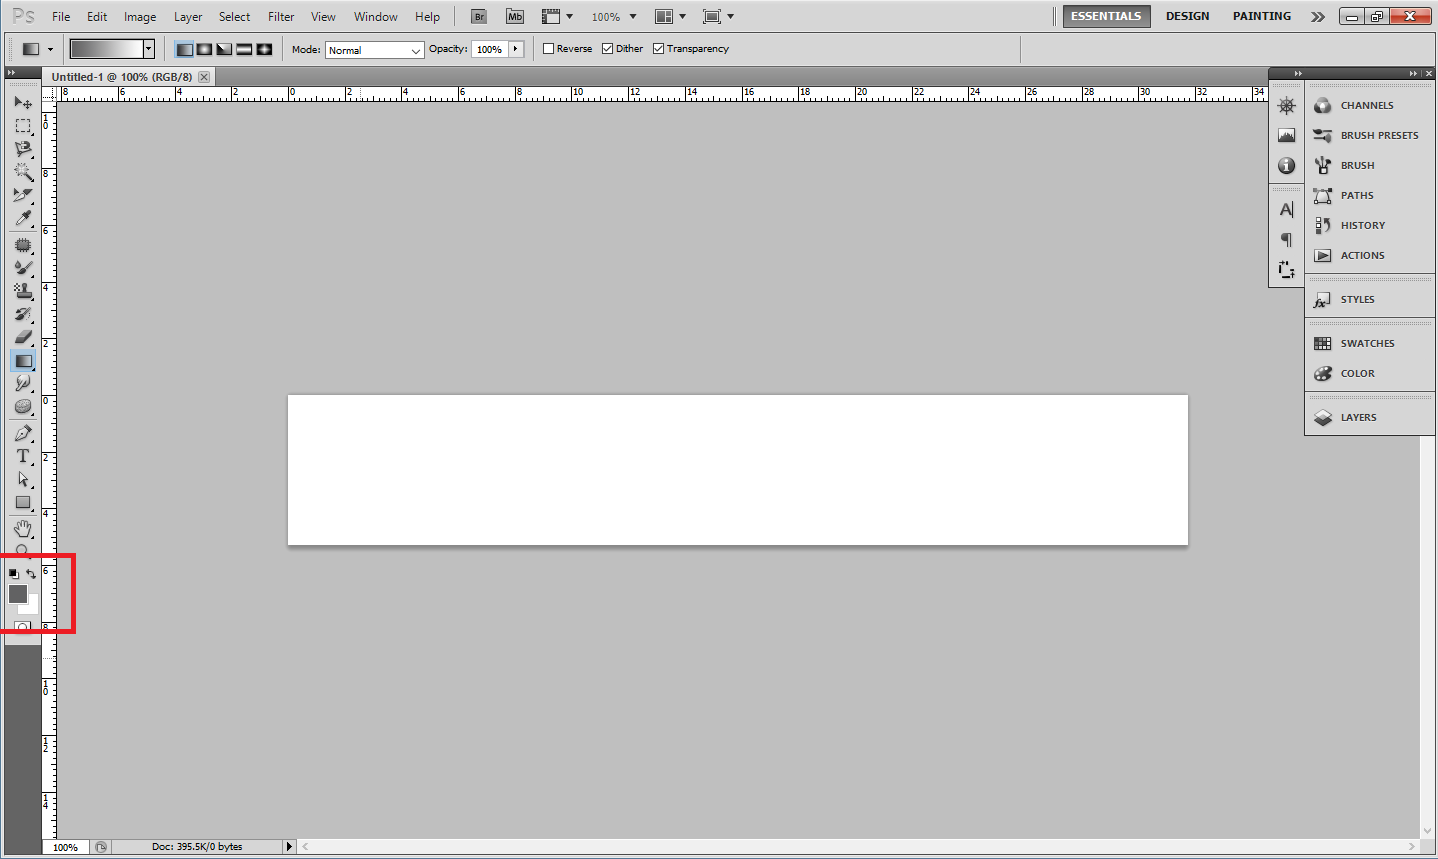Select the Rectangular Marquee tool
This screenshot has width=1438, height=859.
22,126
